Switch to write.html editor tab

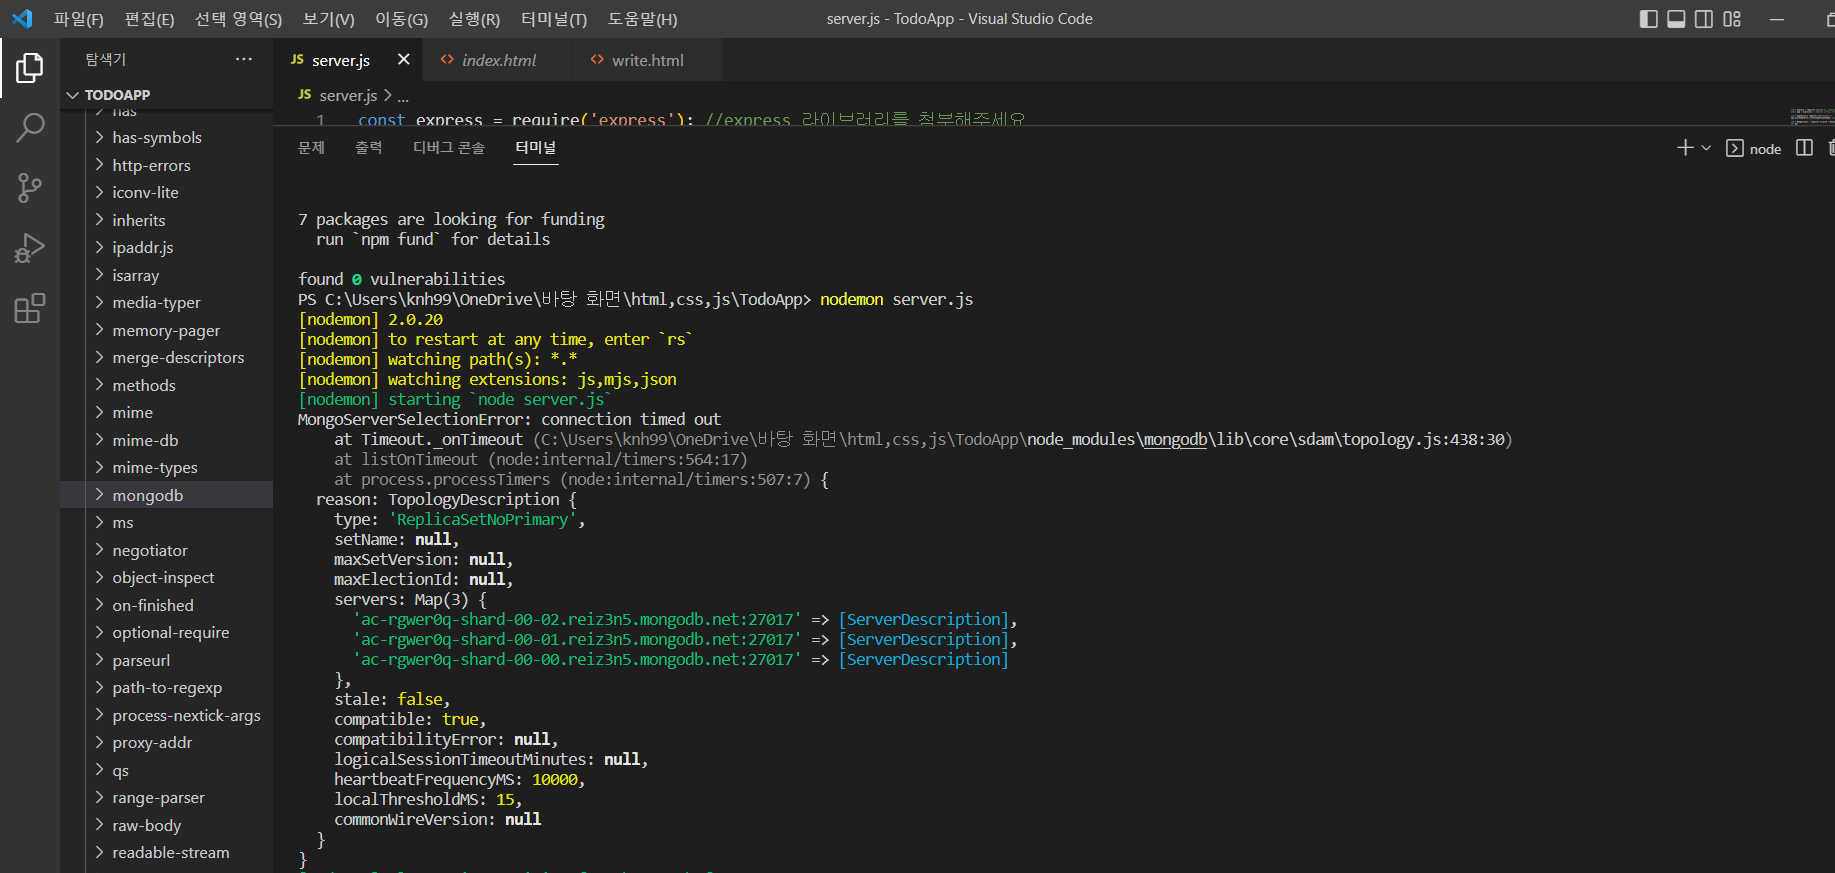(x=647, y=60)
